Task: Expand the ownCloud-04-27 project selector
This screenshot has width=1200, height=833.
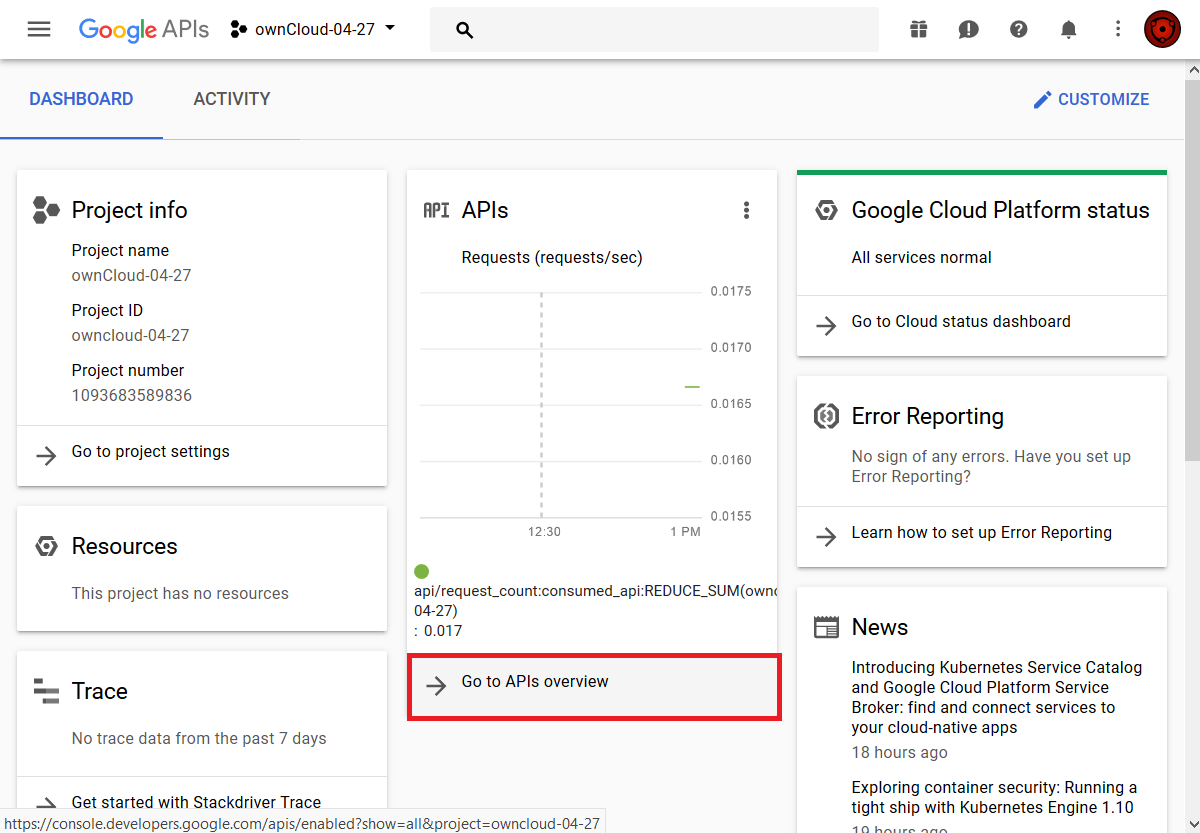Action: point(313,29)
